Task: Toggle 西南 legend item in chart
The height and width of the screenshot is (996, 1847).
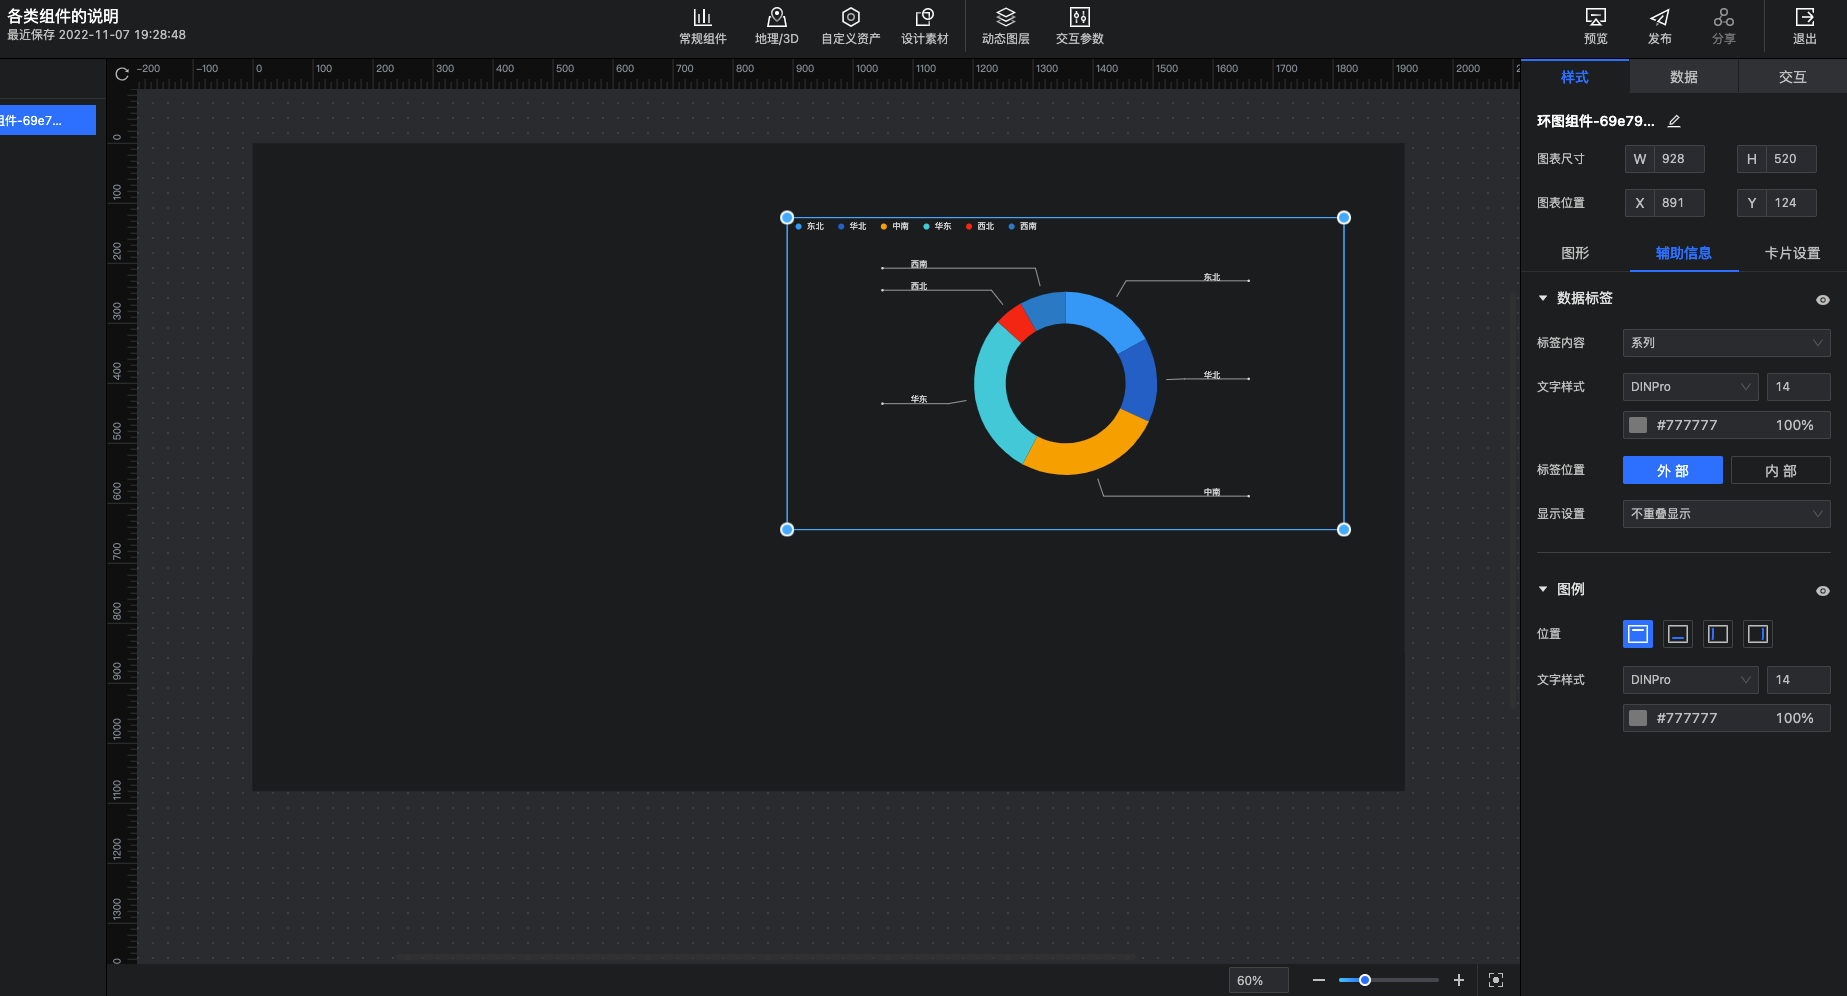Action: click(1023, 227)
